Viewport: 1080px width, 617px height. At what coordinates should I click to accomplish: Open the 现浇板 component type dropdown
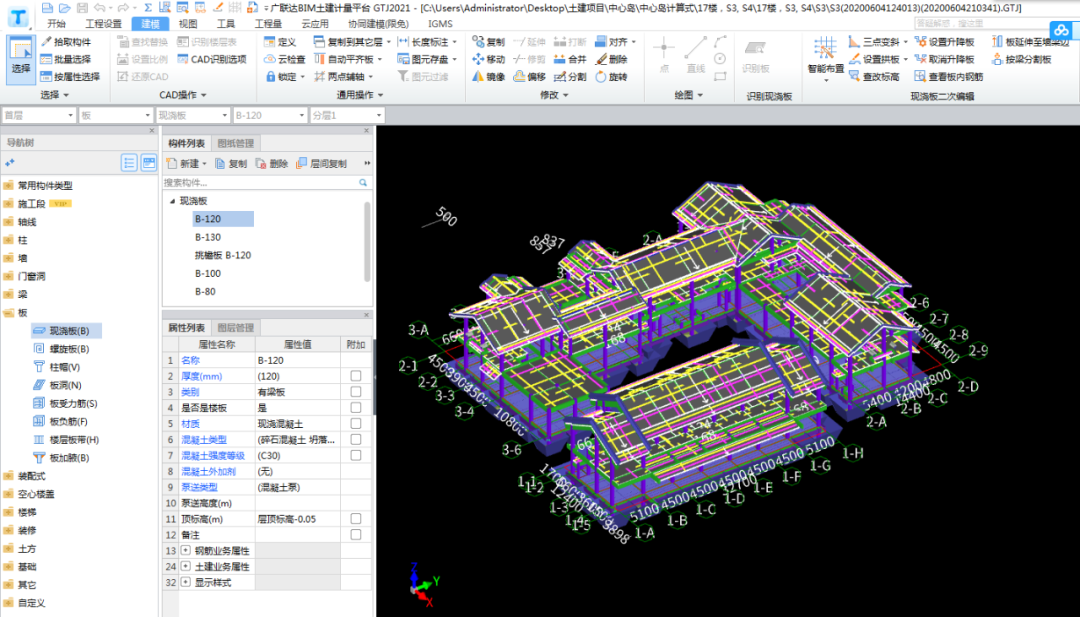click(192, 115)
